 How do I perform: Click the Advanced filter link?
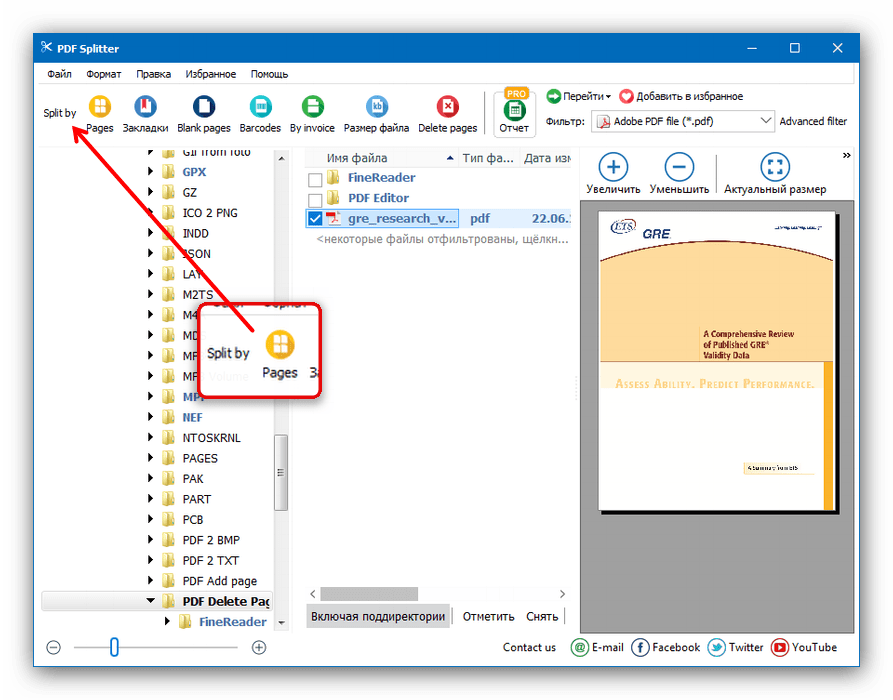[813, 121]
